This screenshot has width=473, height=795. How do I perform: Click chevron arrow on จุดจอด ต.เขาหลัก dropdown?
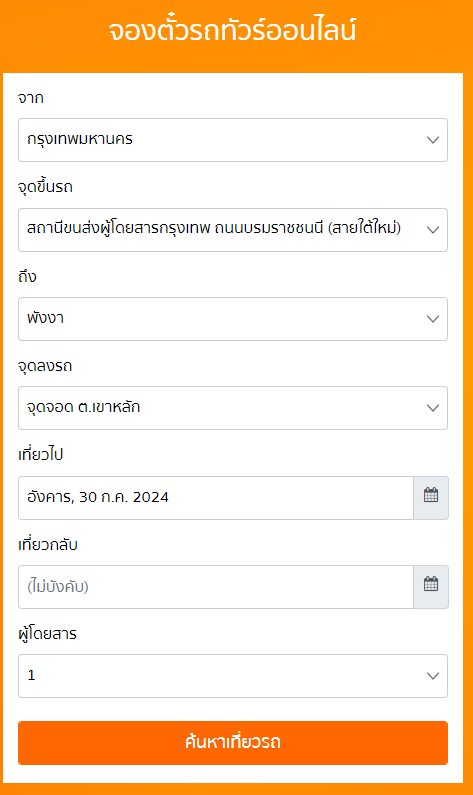[x=432, y=408]
